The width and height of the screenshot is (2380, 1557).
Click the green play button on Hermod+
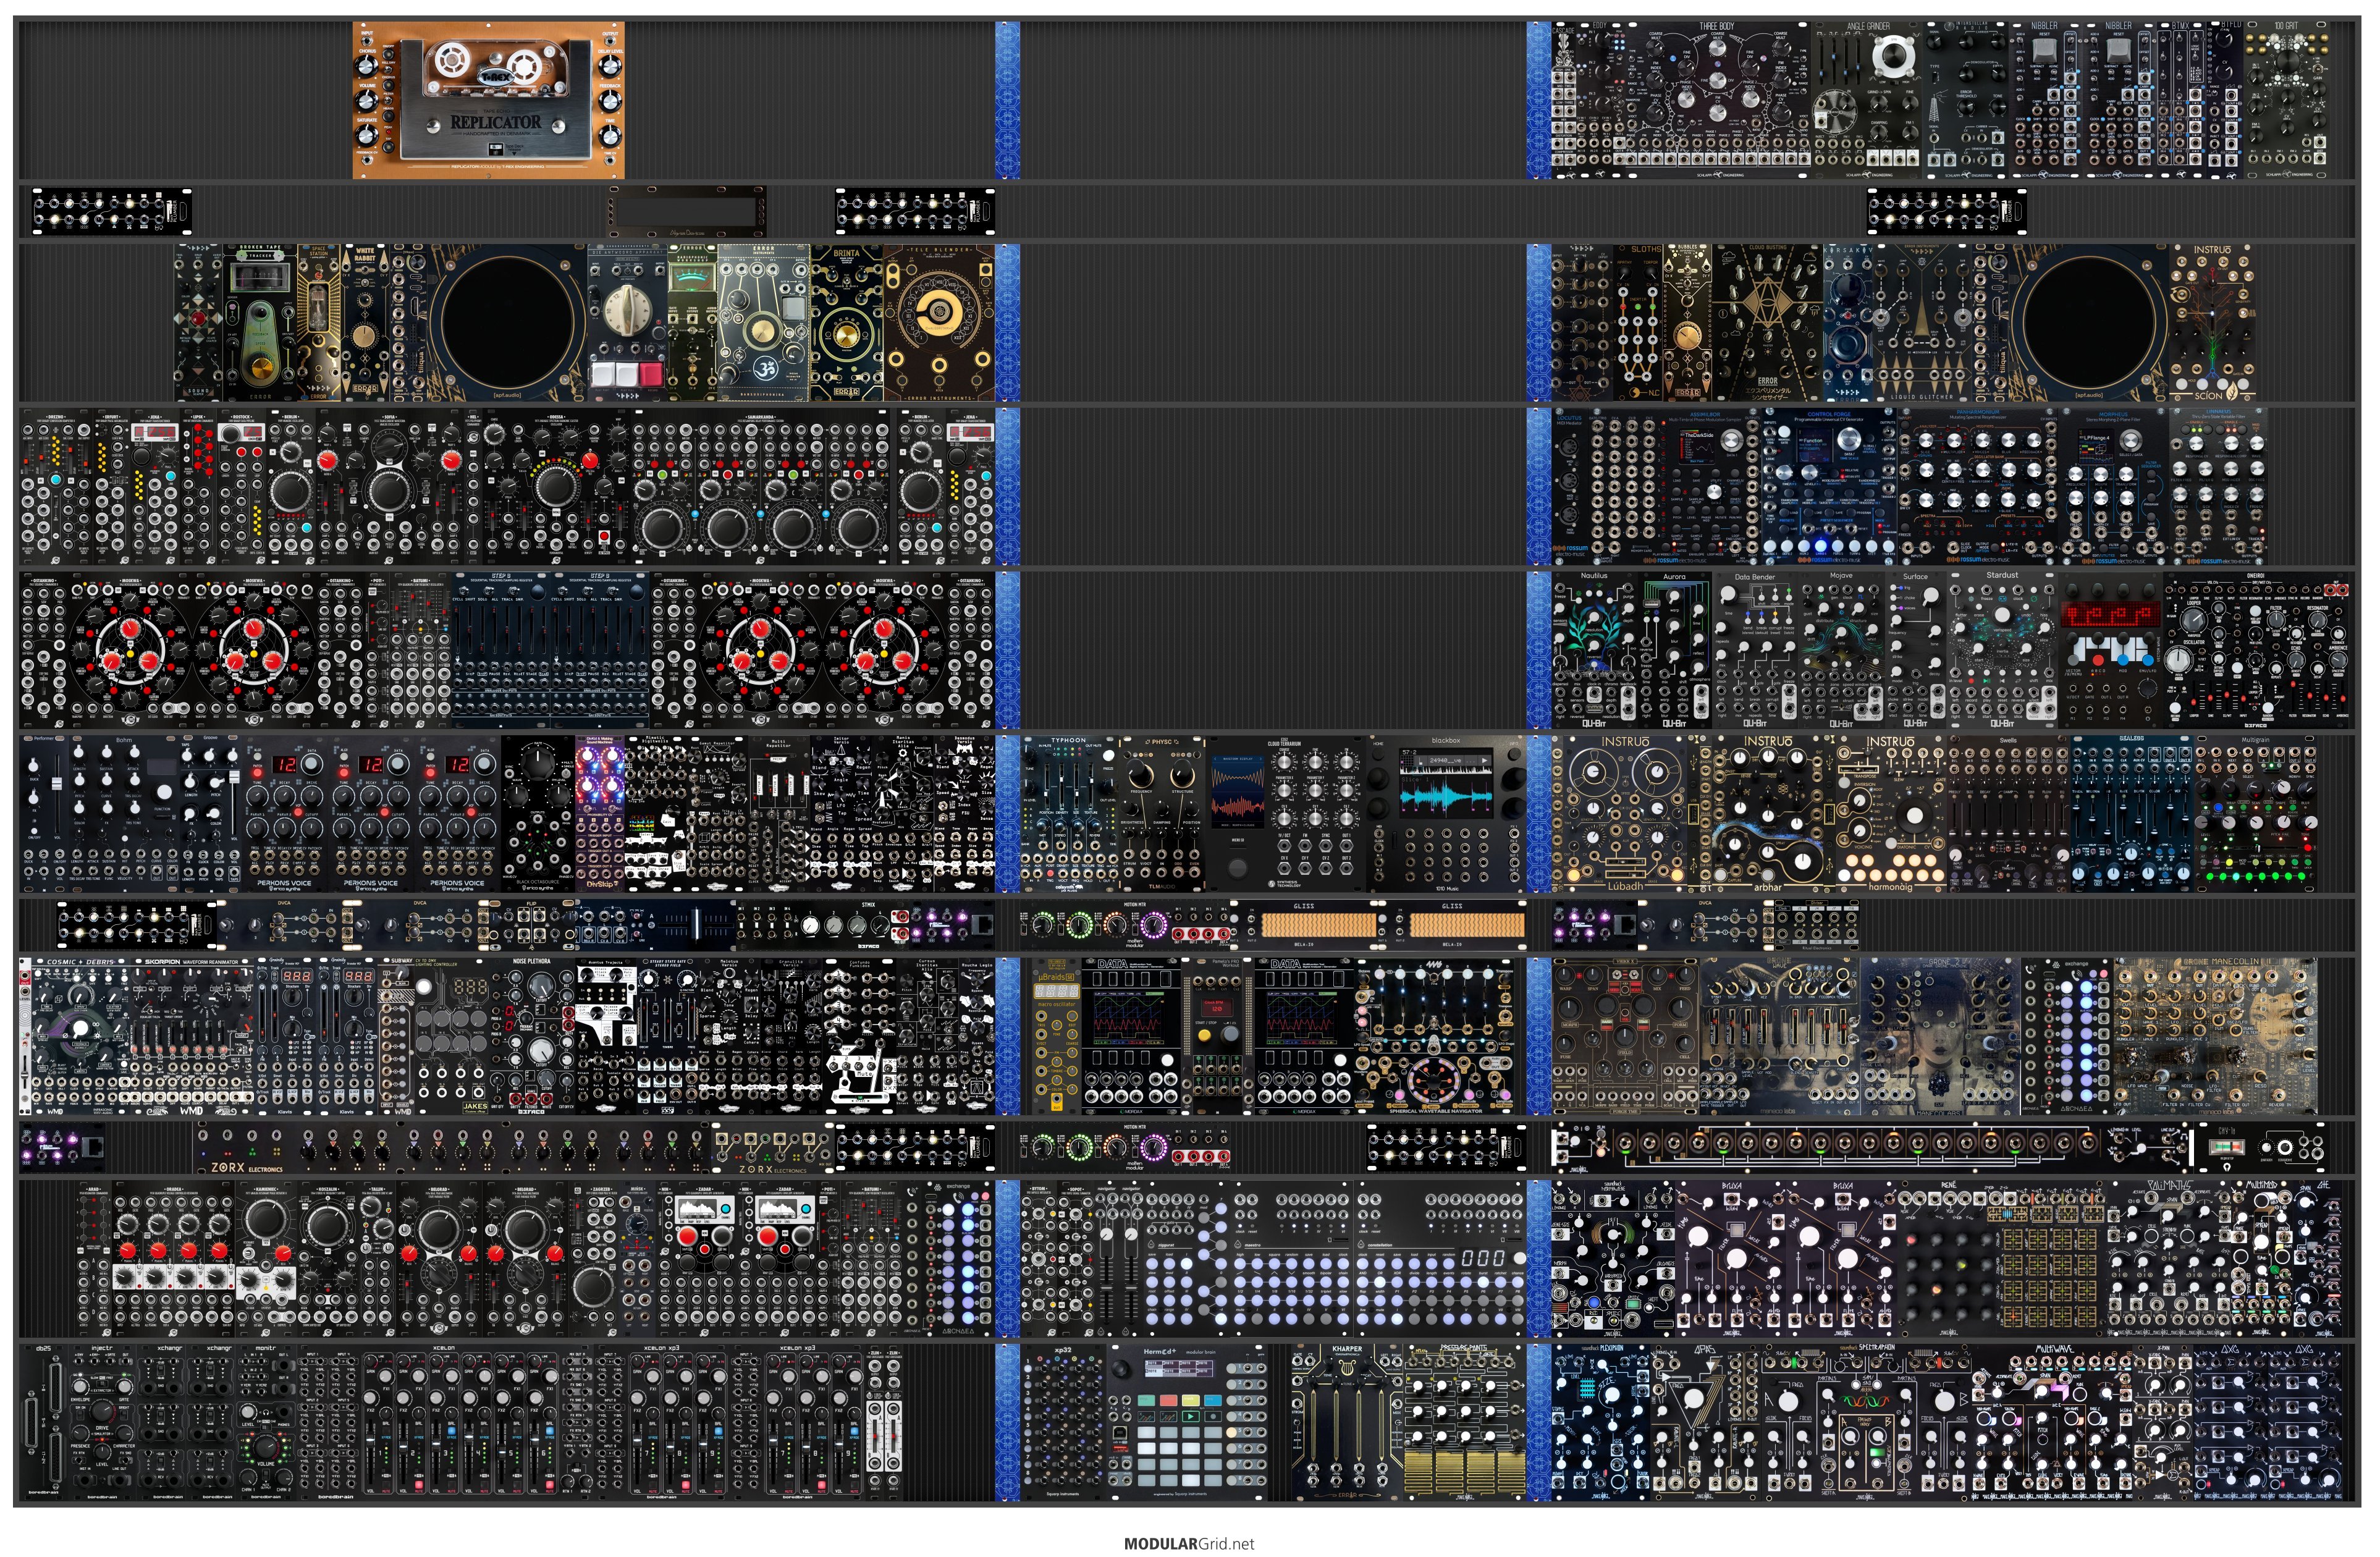1190,1417
